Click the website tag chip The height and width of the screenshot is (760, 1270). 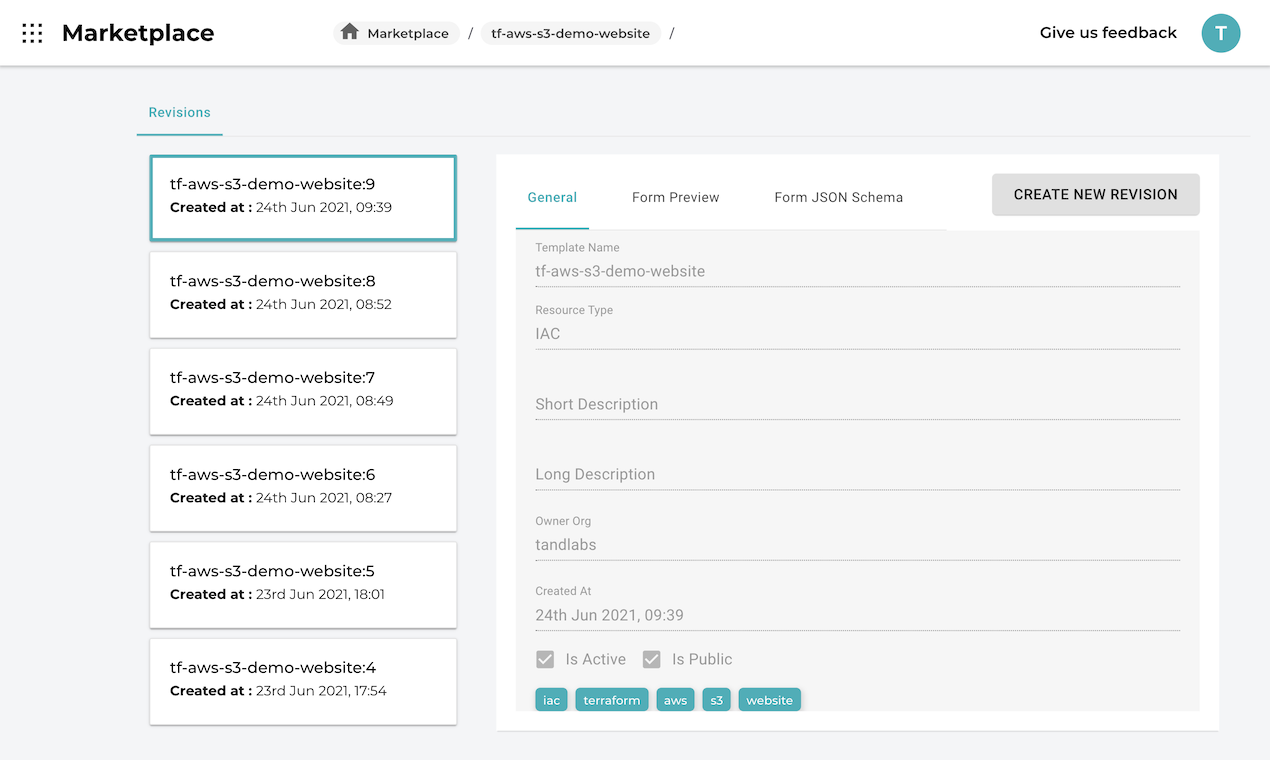coord(770,700)
